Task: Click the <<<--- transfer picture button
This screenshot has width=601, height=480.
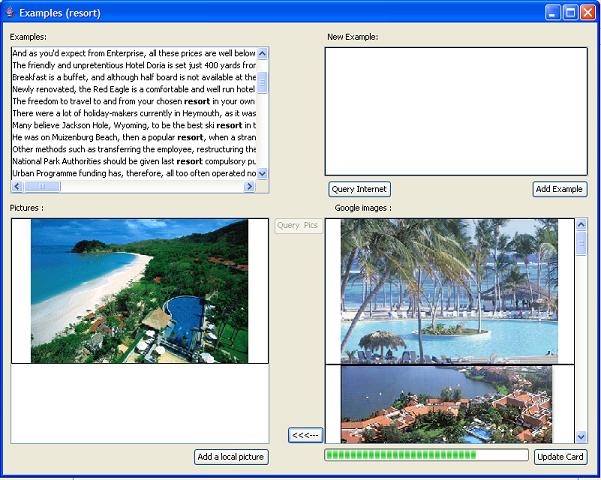Action: pos(305,435)
